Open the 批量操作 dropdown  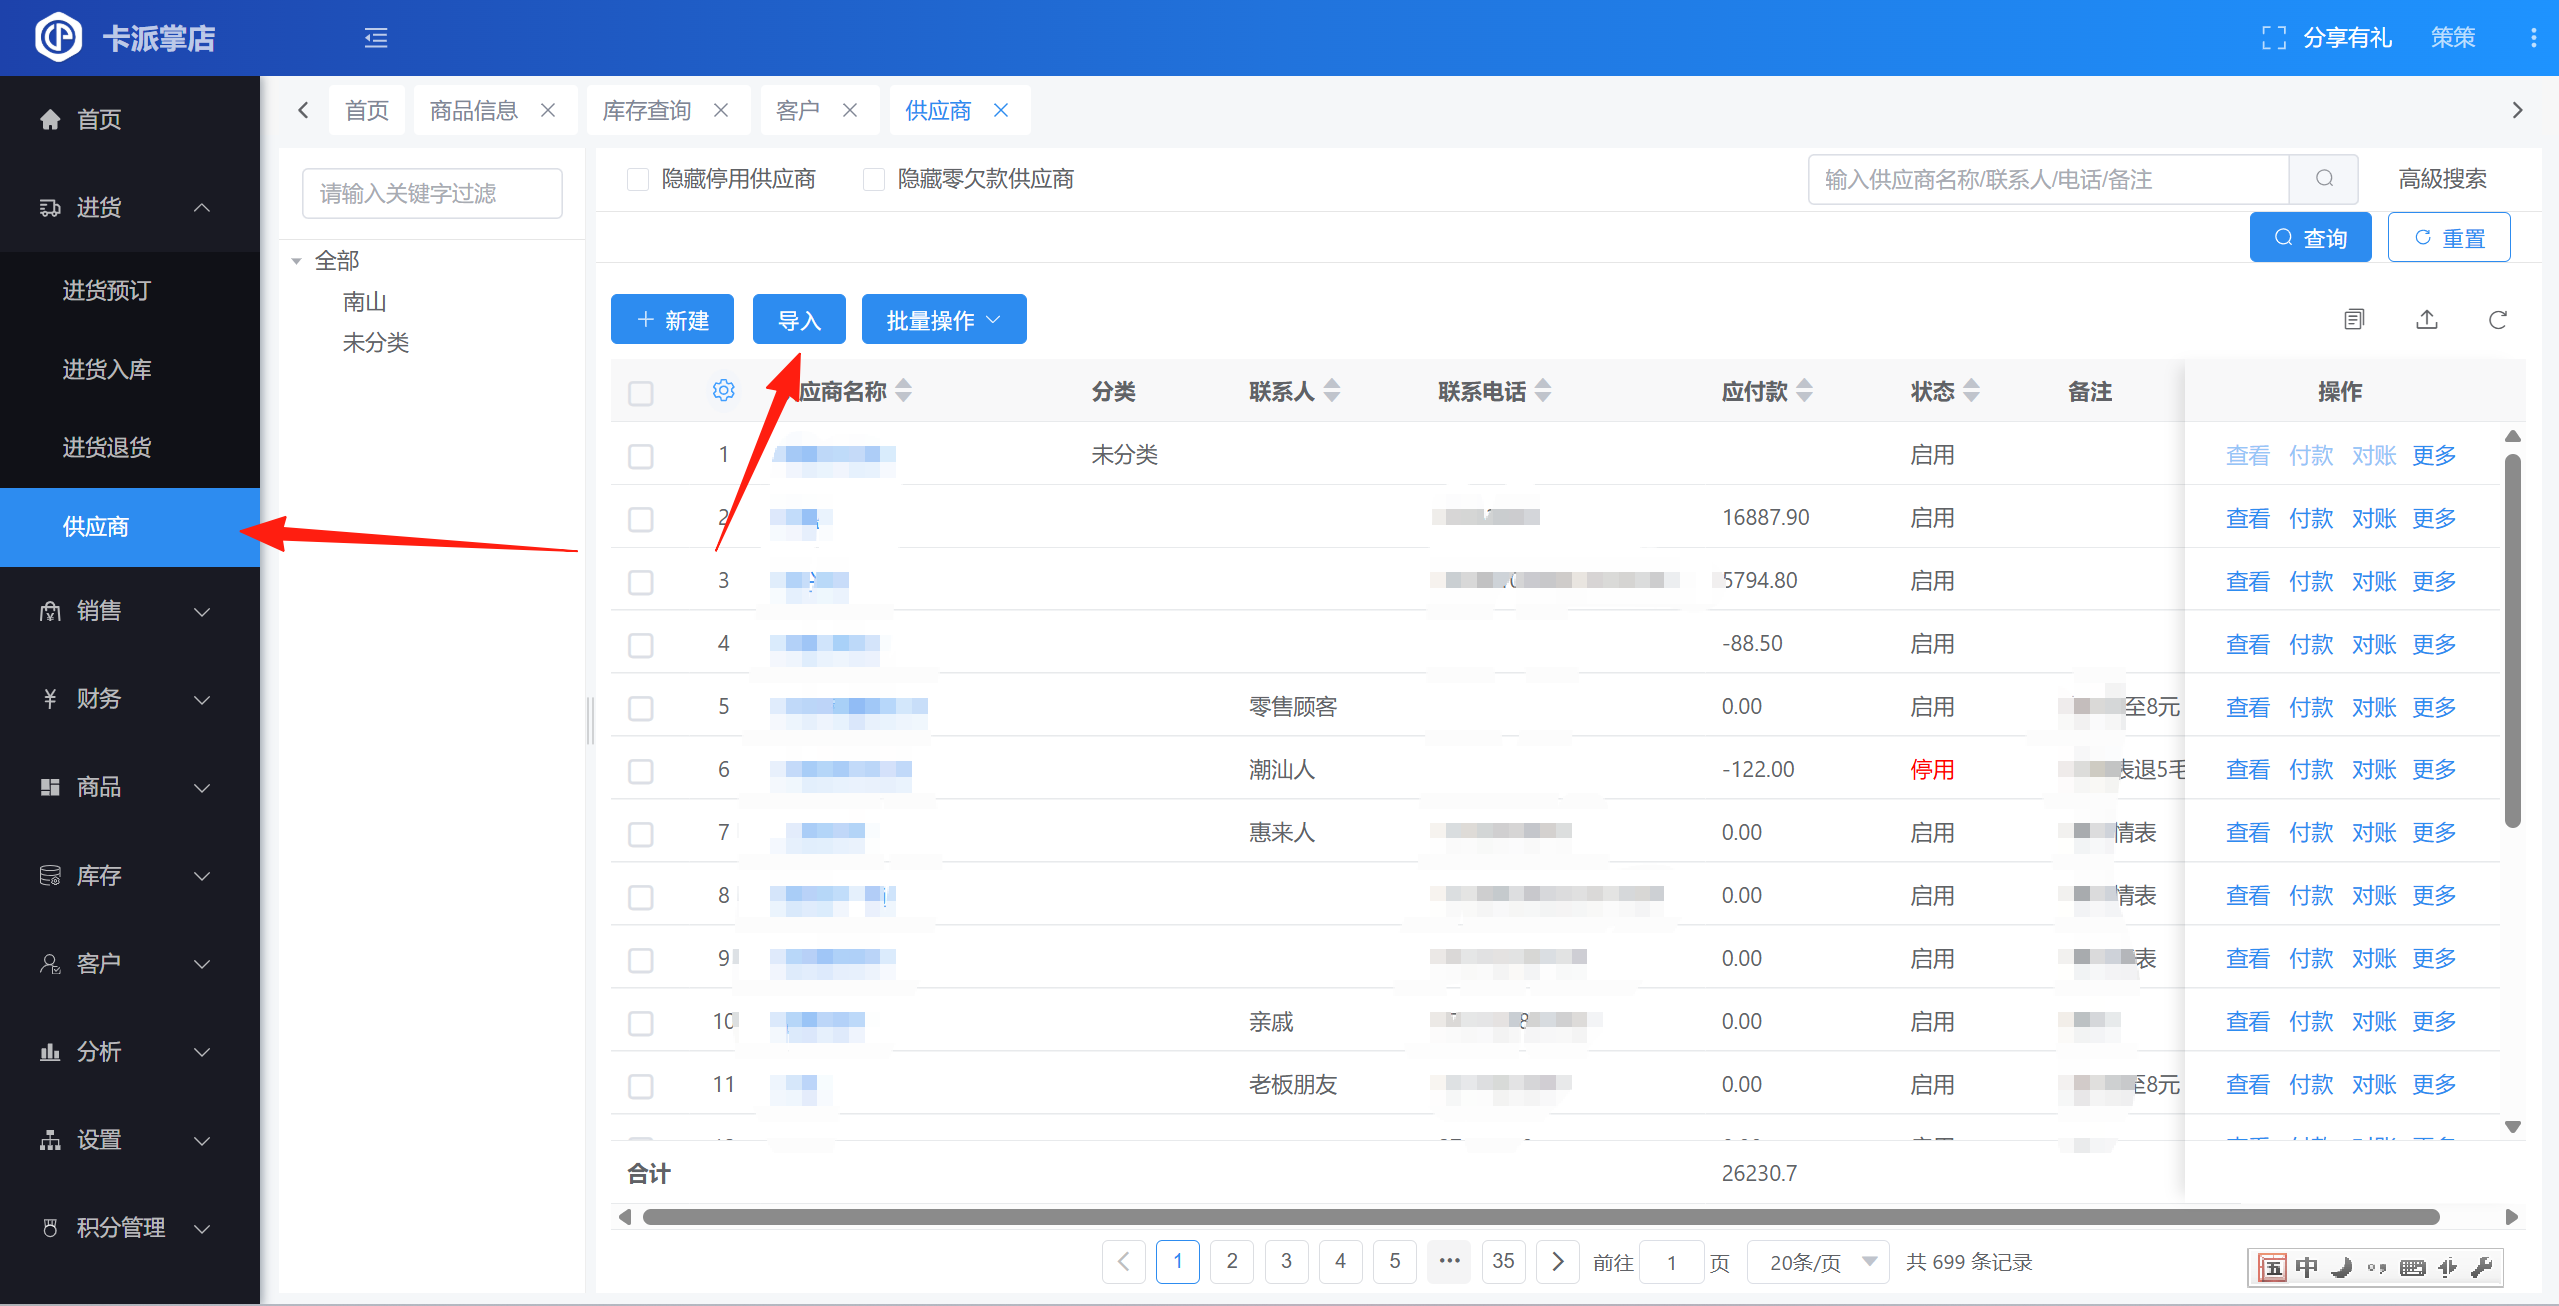[943, 320]
